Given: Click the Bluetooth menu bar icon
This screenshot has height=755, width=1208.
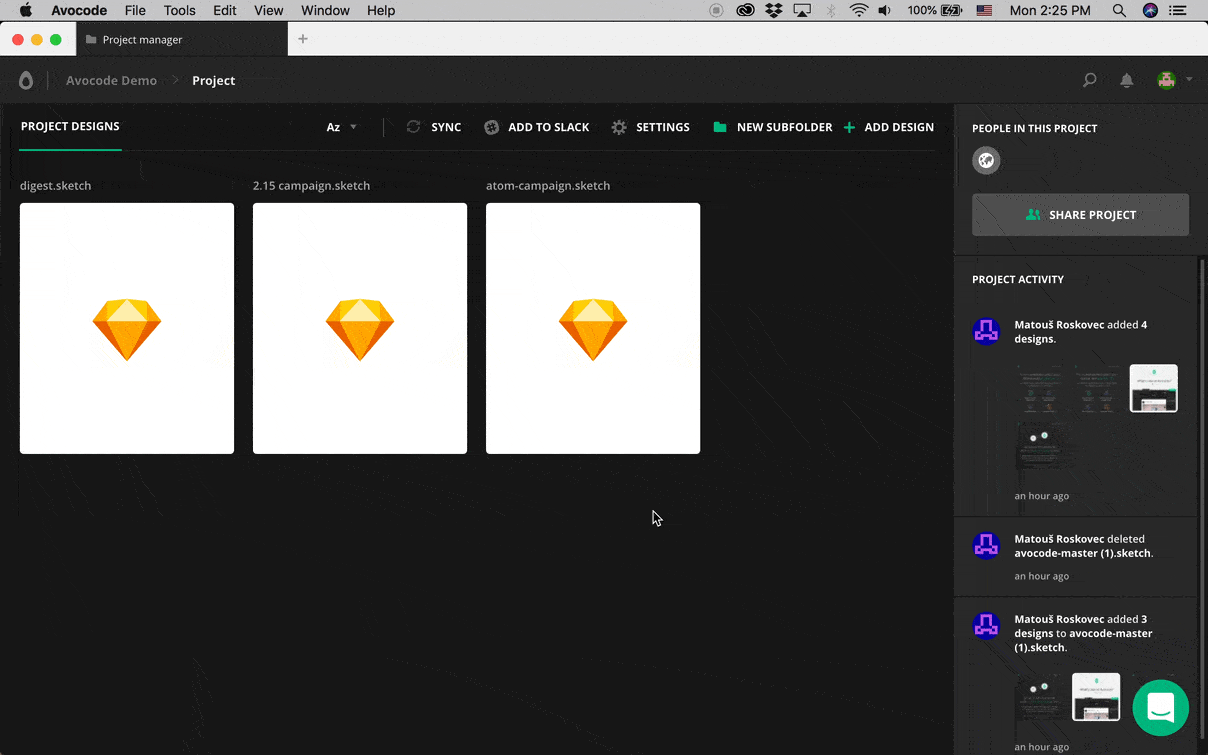Looking at the screenshot, I should pos(831,10).
